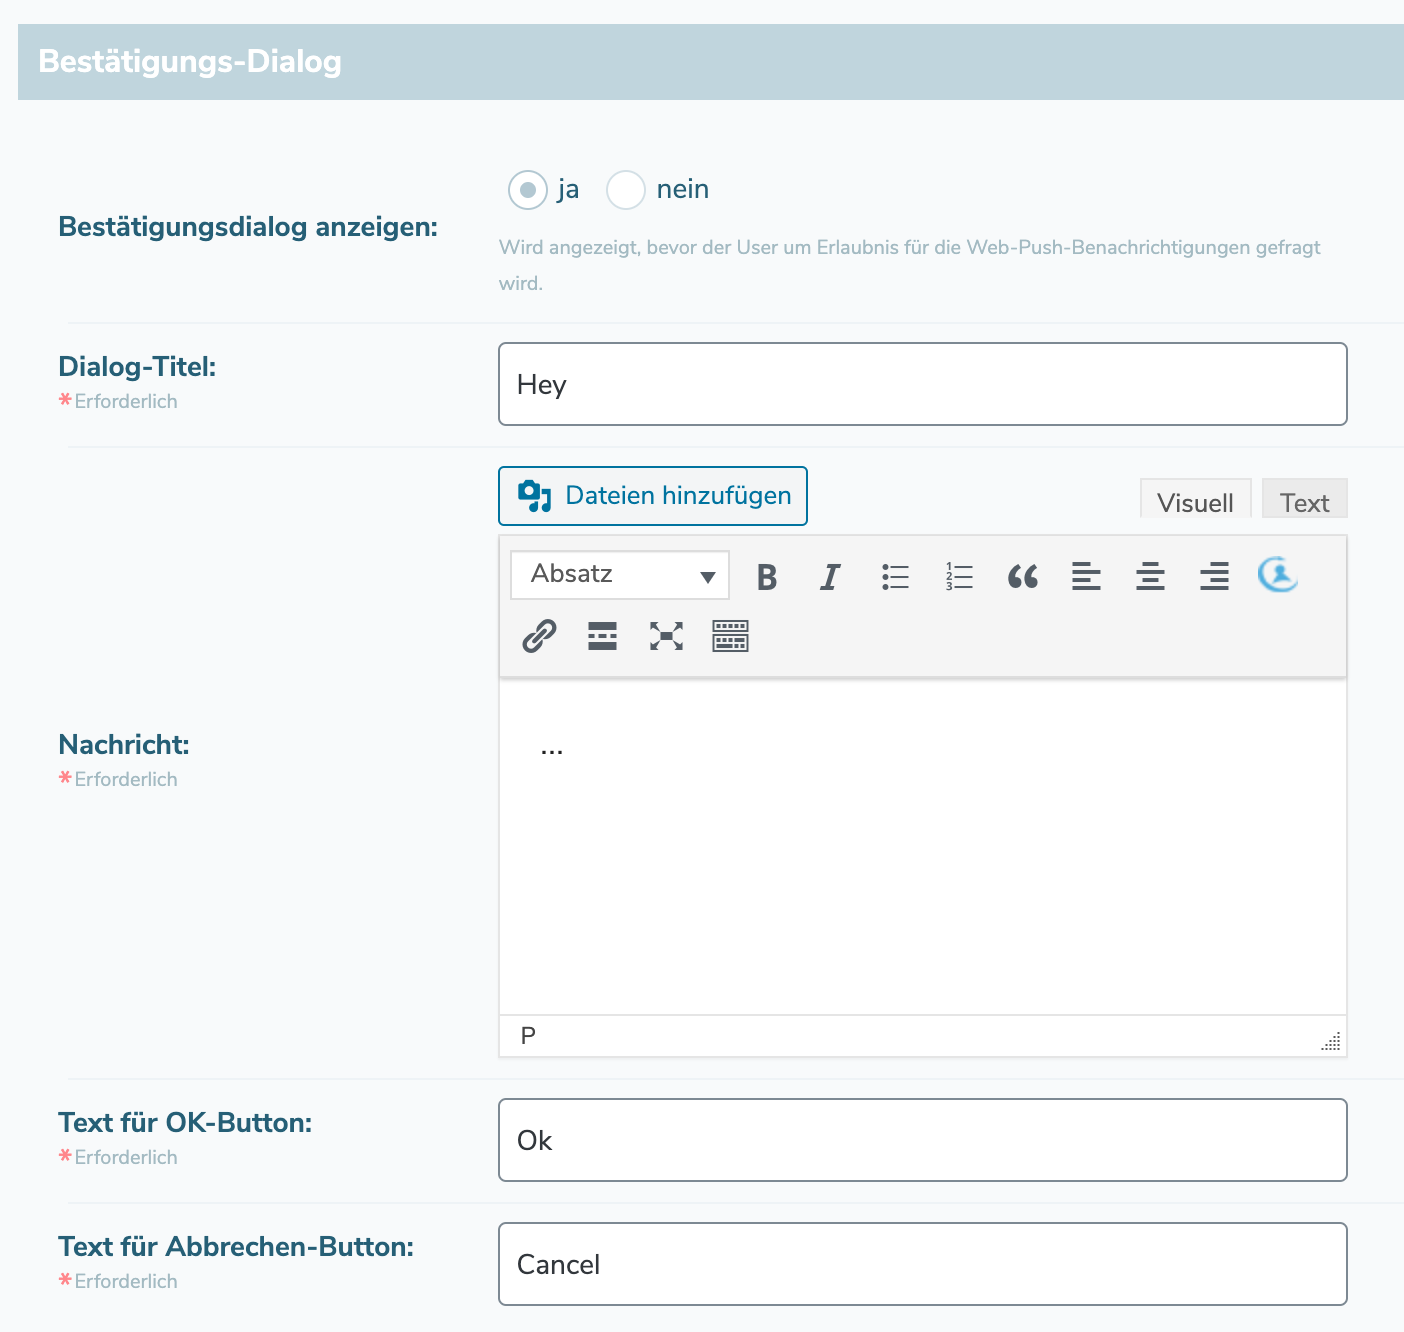
Task: Select the 'nein' radio option
Action: [x=626, y=190]
